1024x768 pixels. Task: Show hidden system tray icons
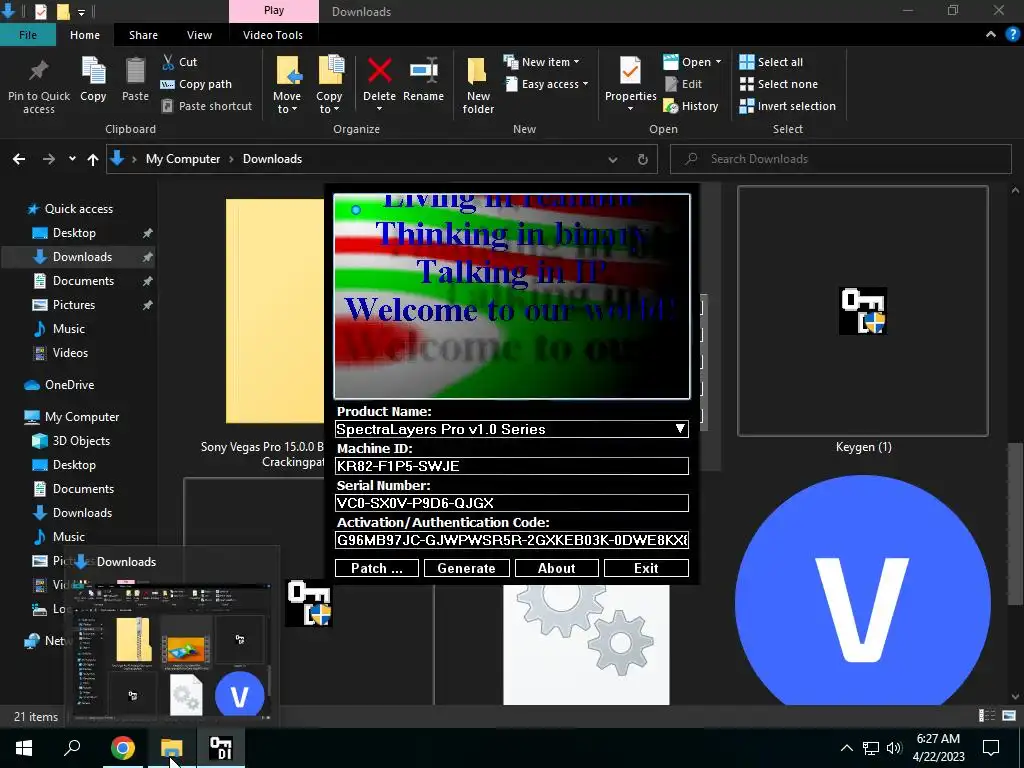tap(846, 748)
